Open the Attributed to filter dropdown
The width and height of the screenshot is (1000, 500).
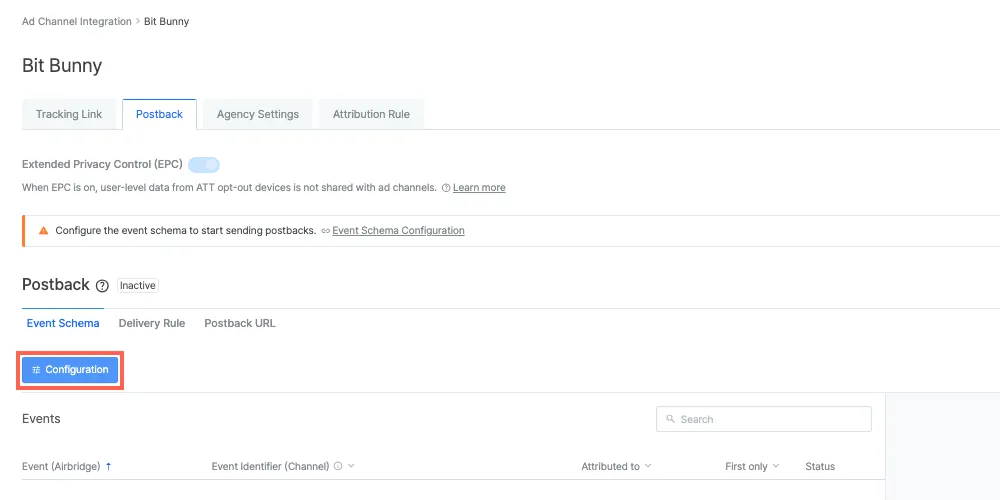click(648, 466)
